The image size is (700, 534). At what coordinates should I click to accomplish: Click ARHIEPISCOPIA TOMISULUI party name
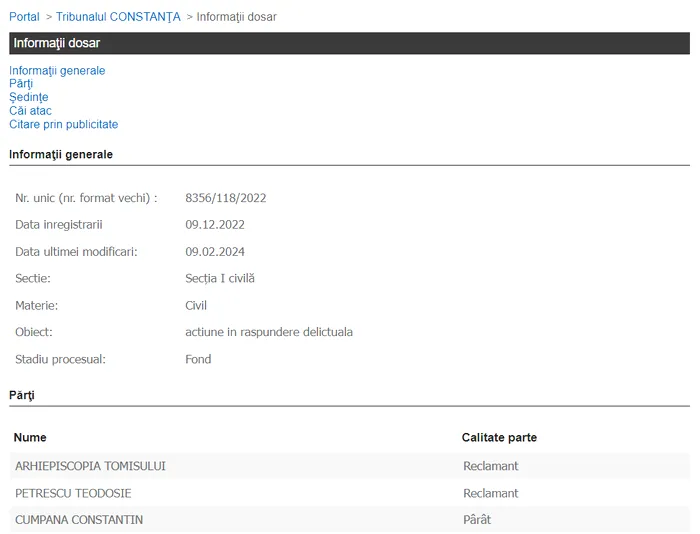click(90, 466)
